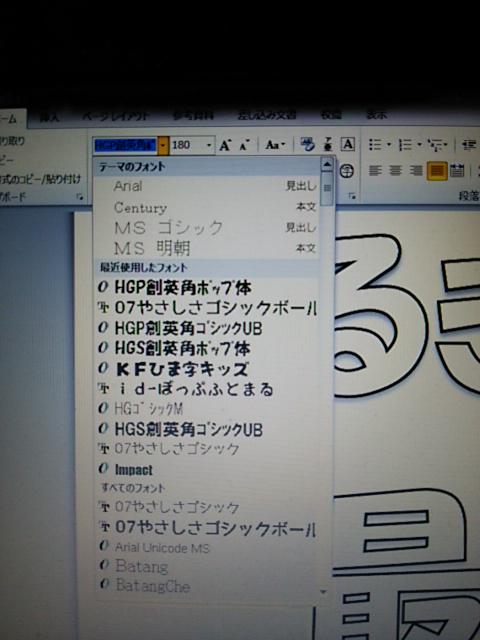Screen dimensions: 480x640
Task: Click the font list scrollbar thumb
Action: click(x=327, y=188)
